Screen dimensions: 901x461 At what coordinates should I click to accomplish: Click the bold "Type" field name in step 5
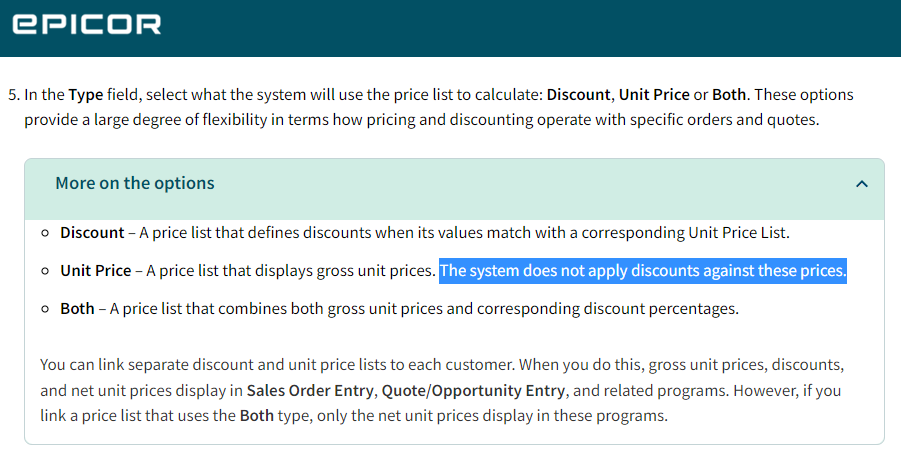pyautogui.click(x=87, y=95)
